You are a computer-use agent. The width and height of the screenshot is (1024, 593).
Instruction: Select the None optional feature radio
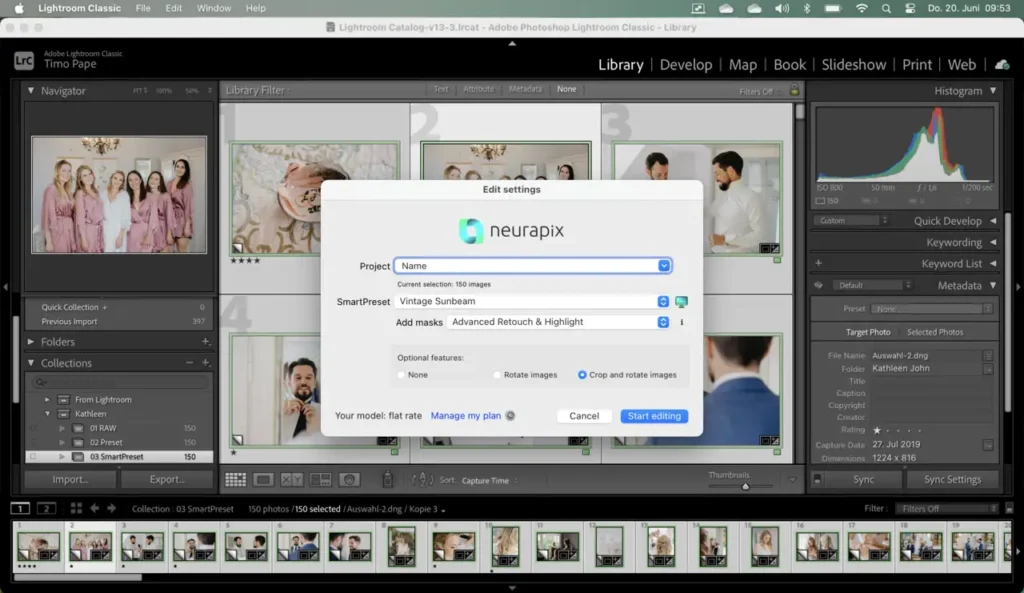[401, 375]
